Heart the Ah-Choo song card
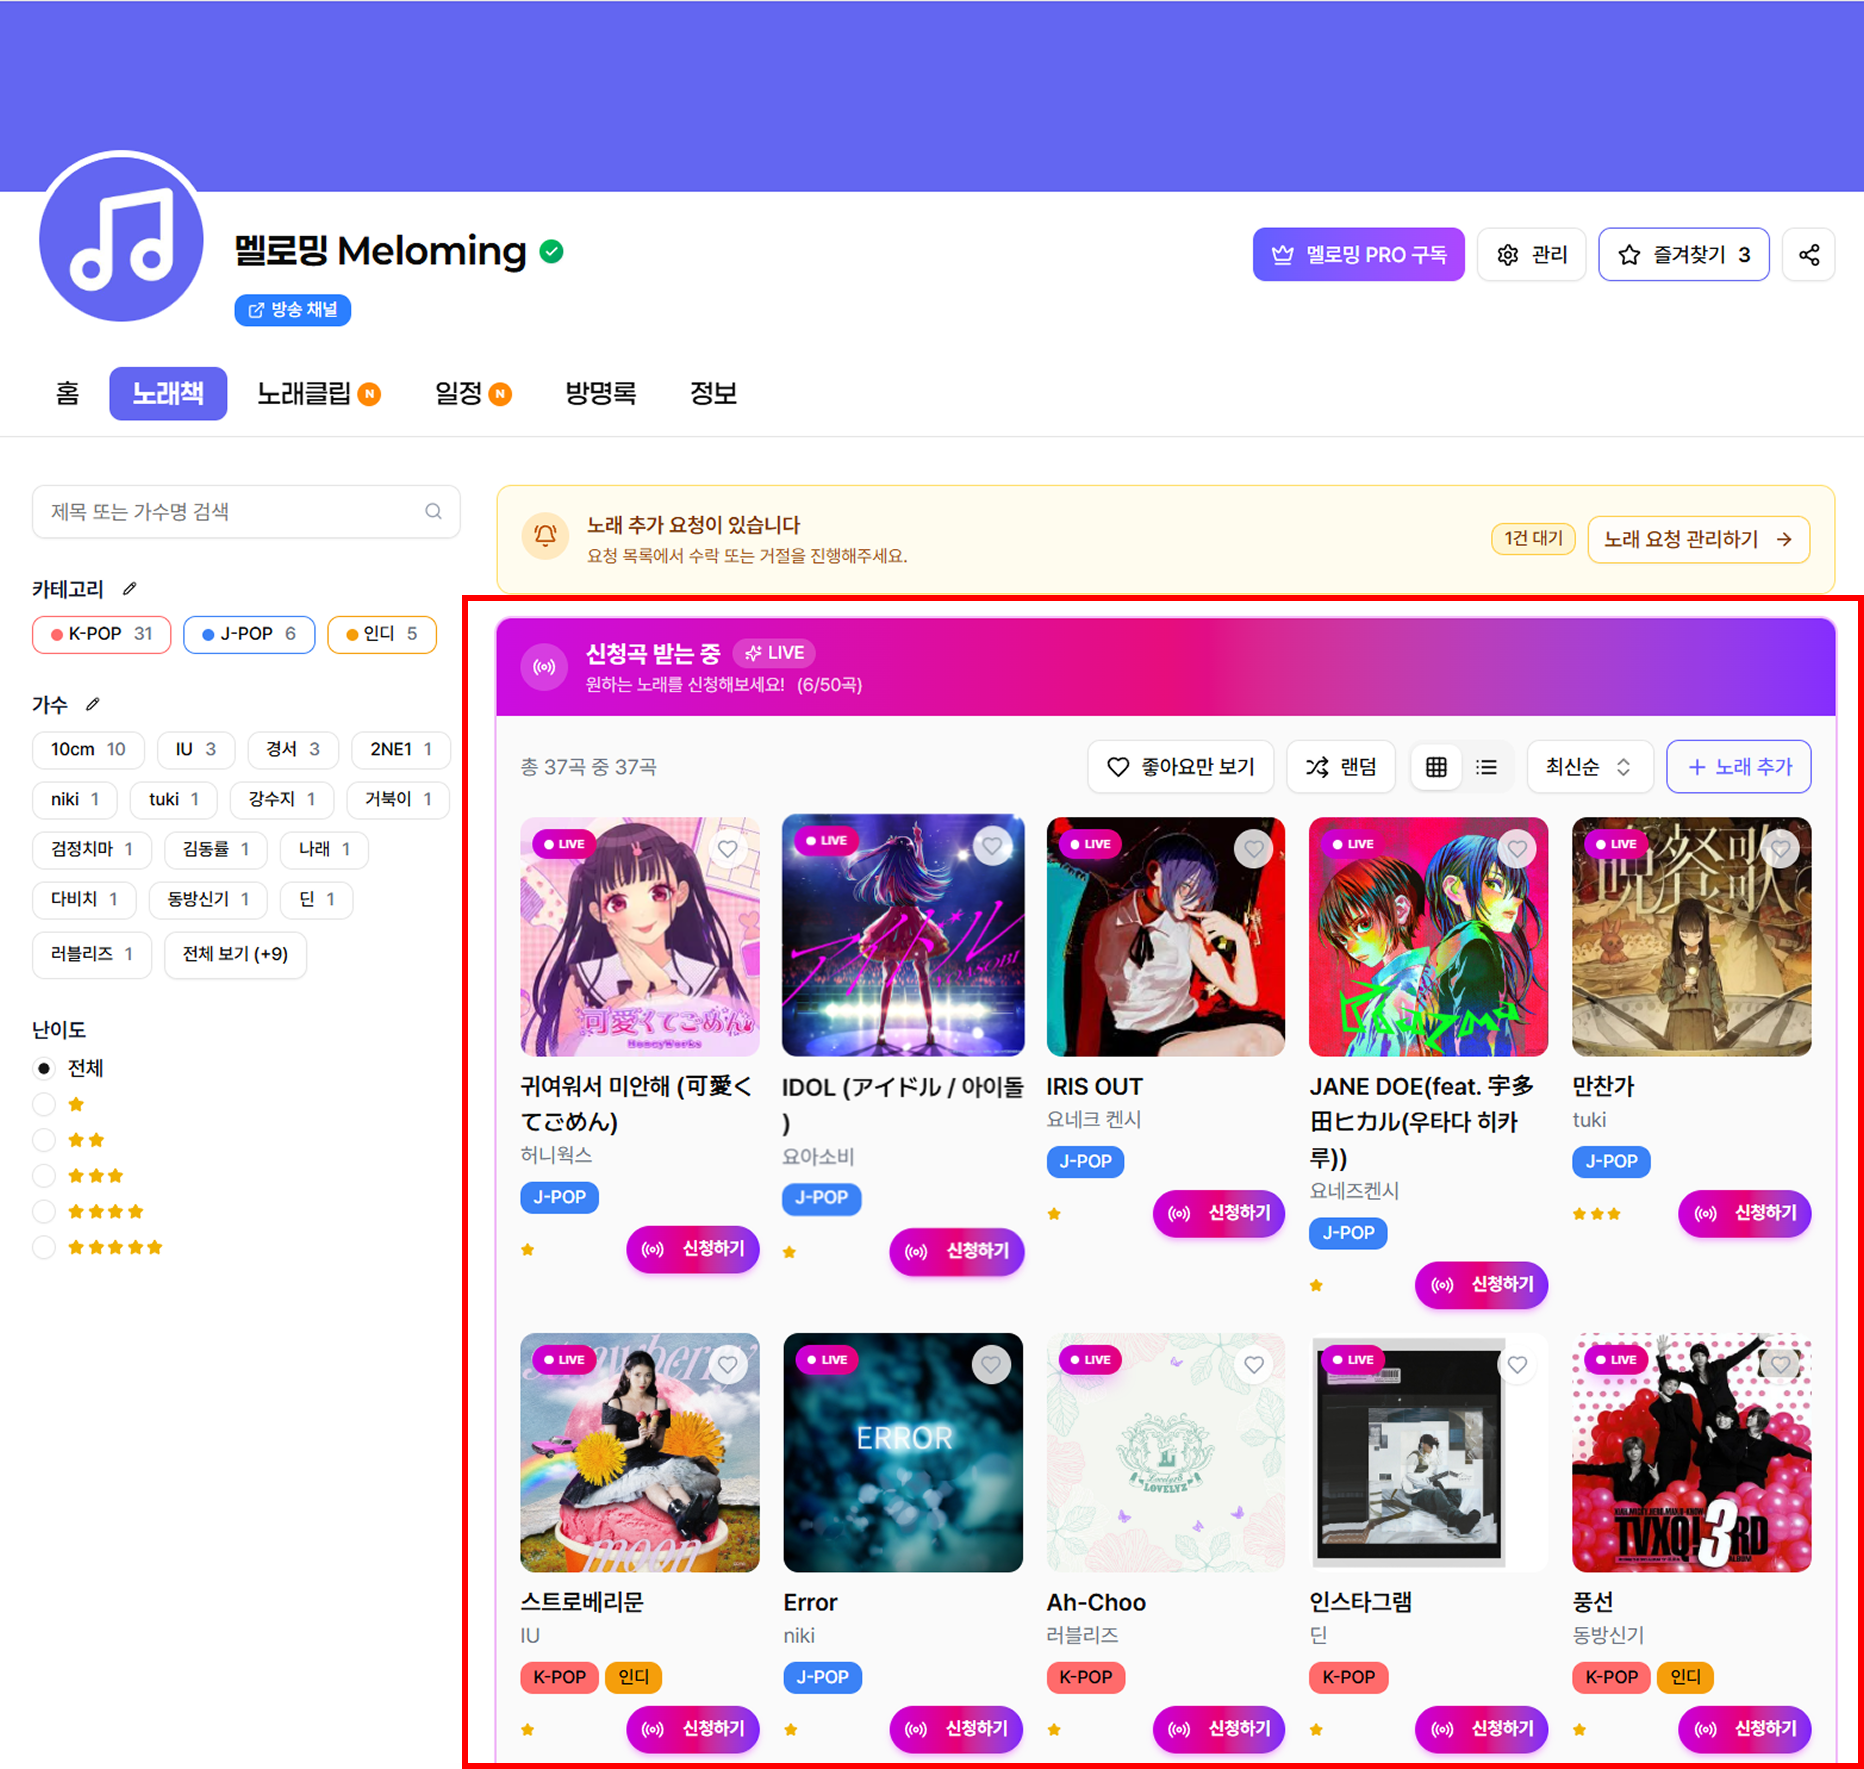 tap(1254, 1365)
